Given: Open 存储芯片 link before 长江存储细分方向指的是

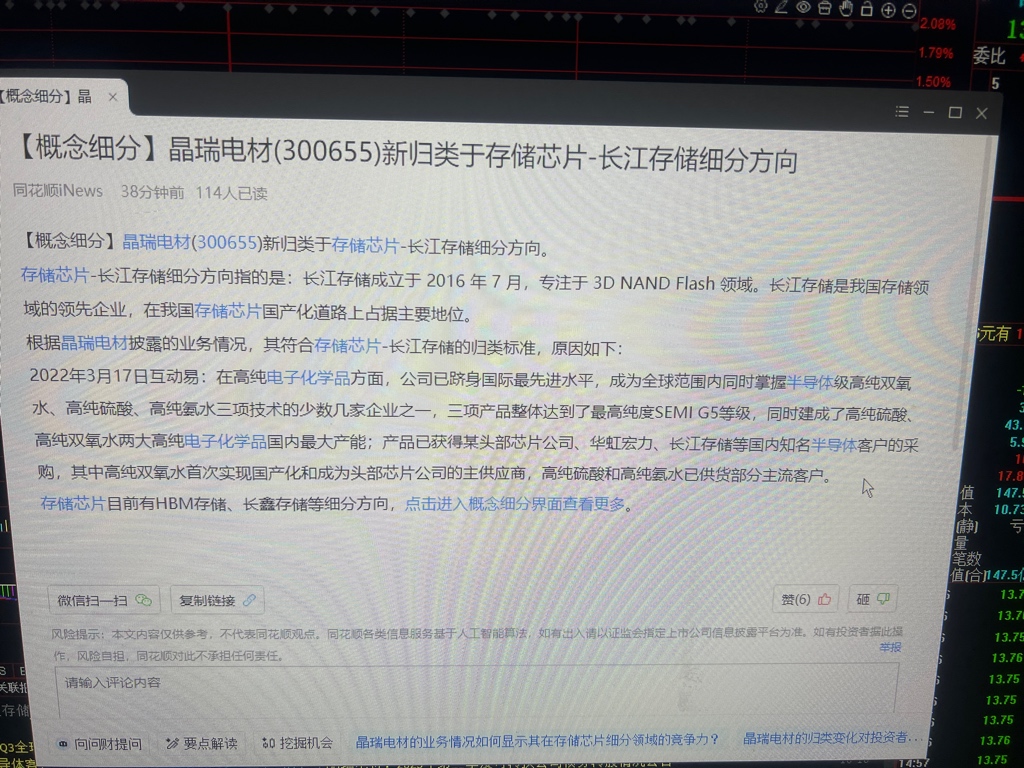Looking at the screenshot, I should pos(55,275).
